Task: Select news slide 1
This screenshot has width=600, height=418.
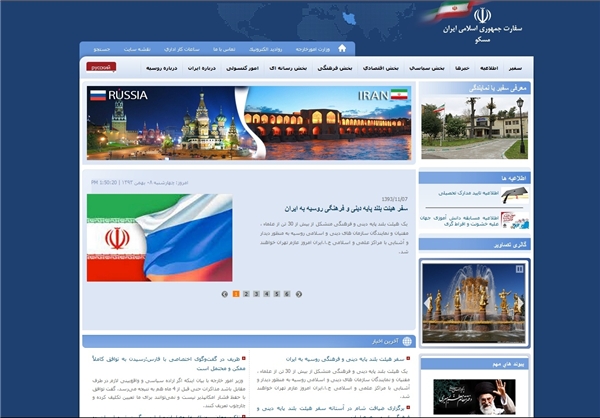Action: 236,294
